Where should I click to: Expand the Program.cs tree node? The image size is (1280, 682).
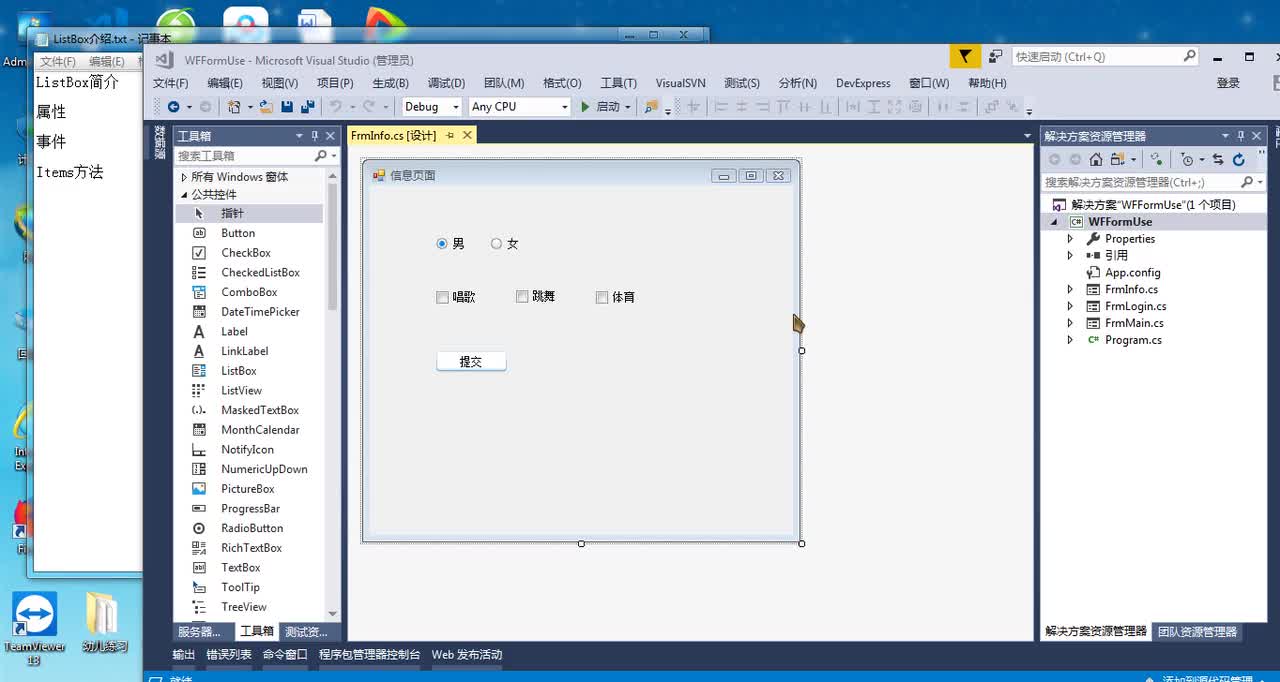point(1070,340)
